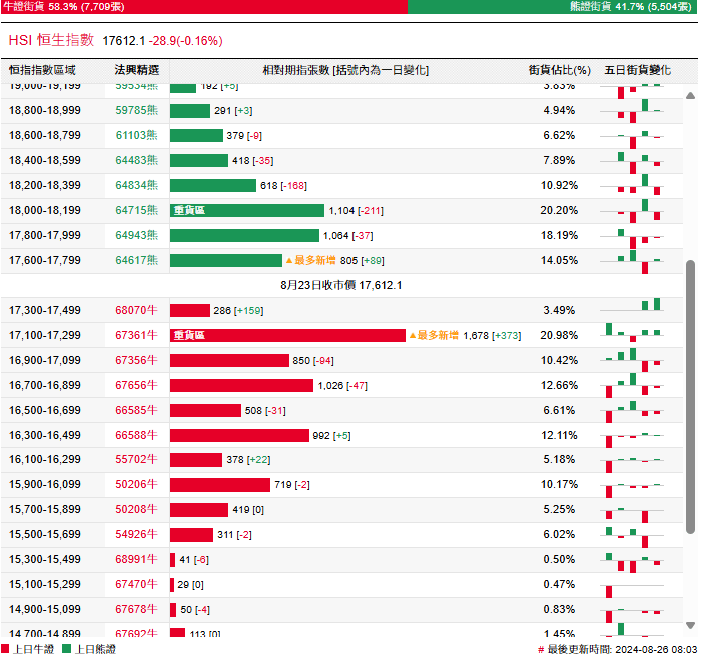Click the green 重貨區 badge on the 18,000-18,199 bar

(188, 211)
